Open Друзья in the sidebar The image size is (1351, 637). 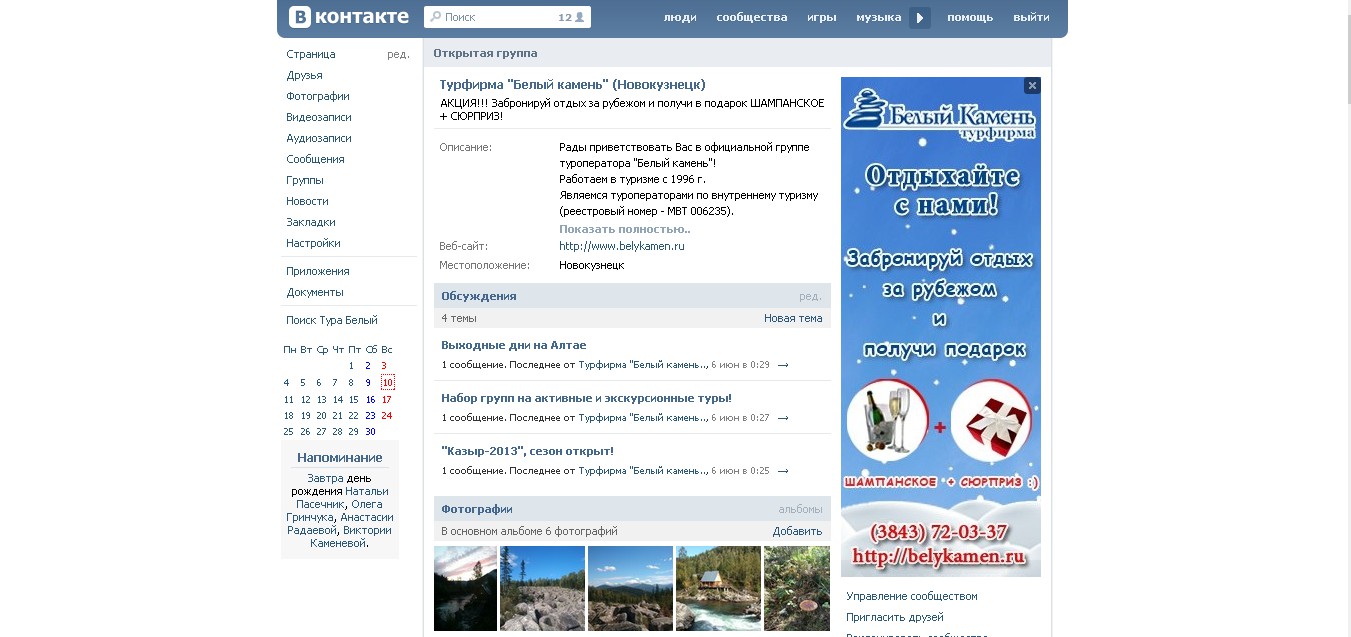coord(304,75)
